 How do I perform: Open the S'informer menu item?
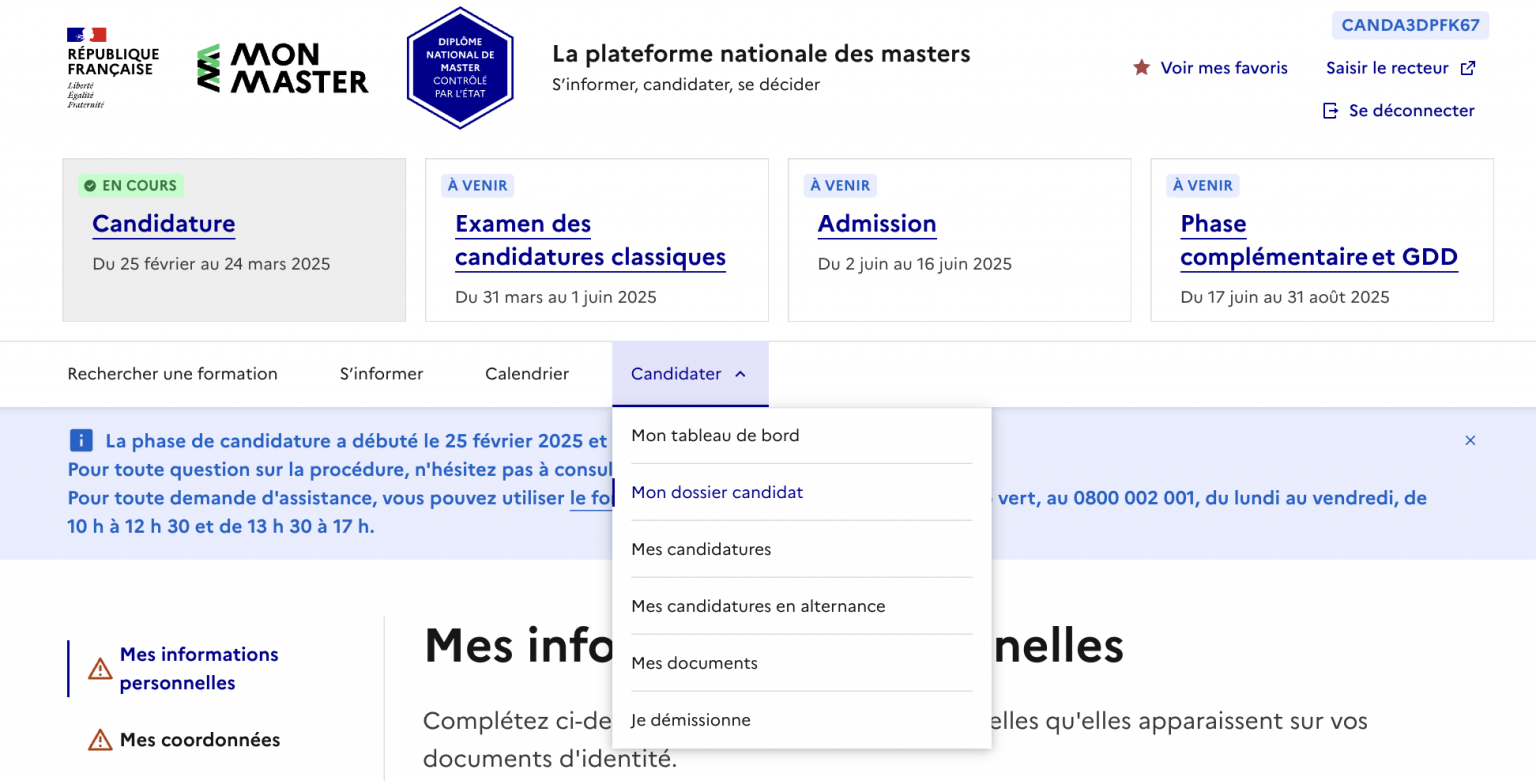pos(381,374)
